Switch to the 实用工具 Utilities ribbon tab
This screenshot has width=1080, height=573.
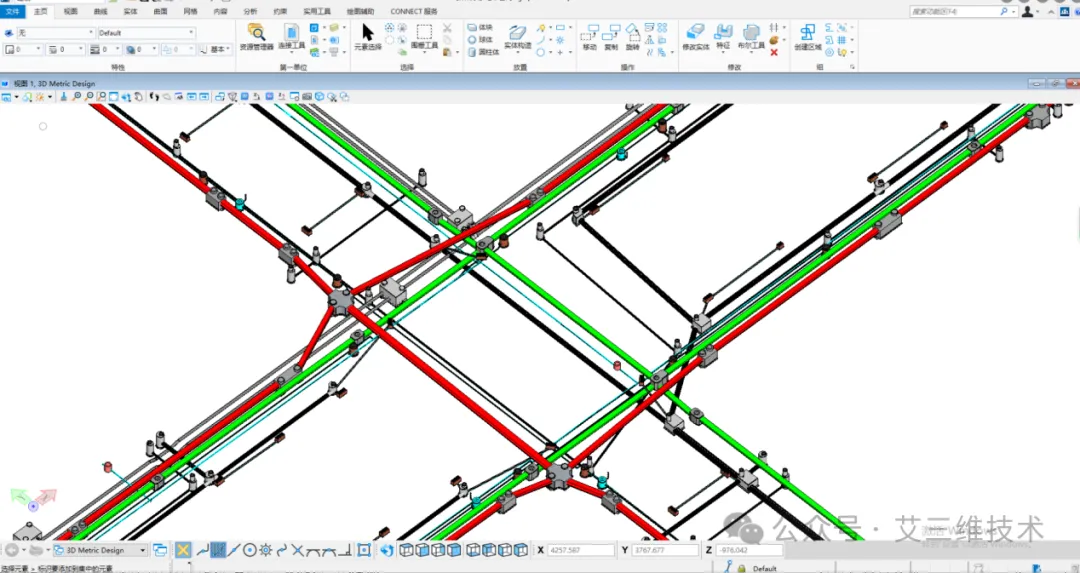pos(318,12)
